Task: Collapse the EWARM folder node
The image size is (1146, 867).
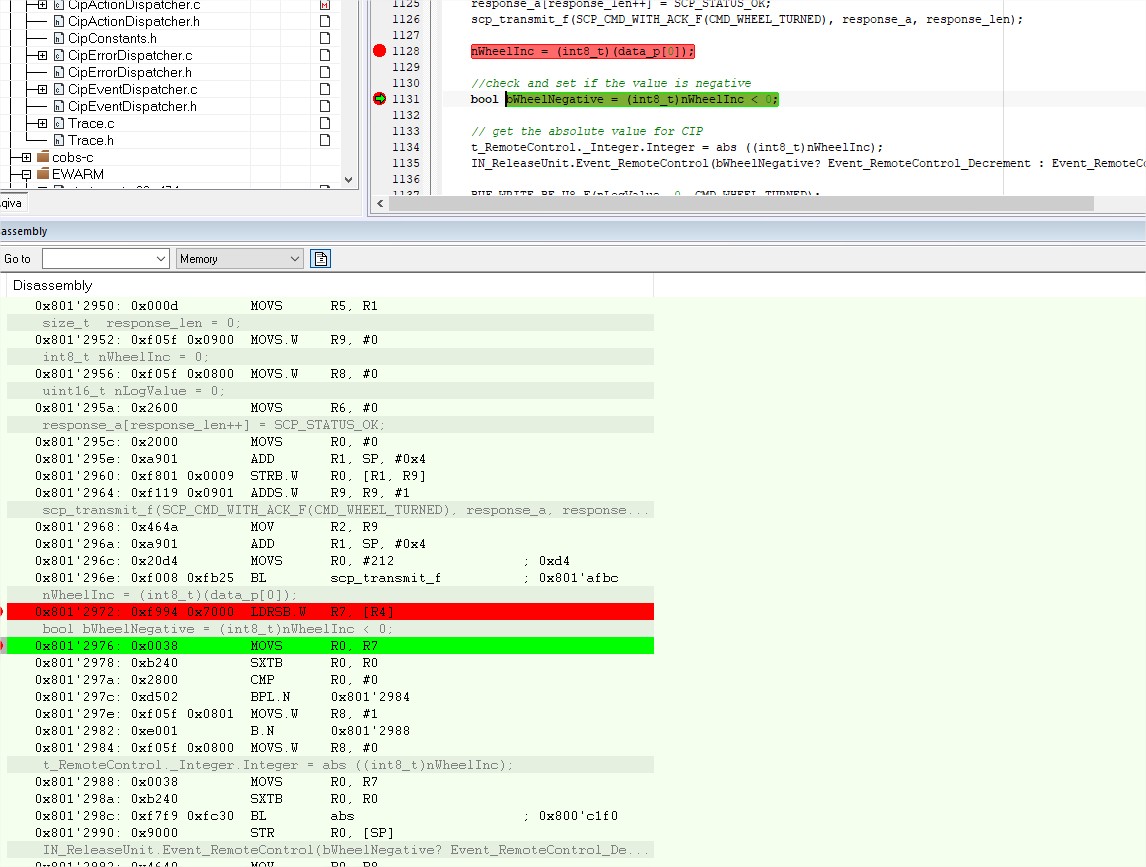Action: tap(26, 174)
